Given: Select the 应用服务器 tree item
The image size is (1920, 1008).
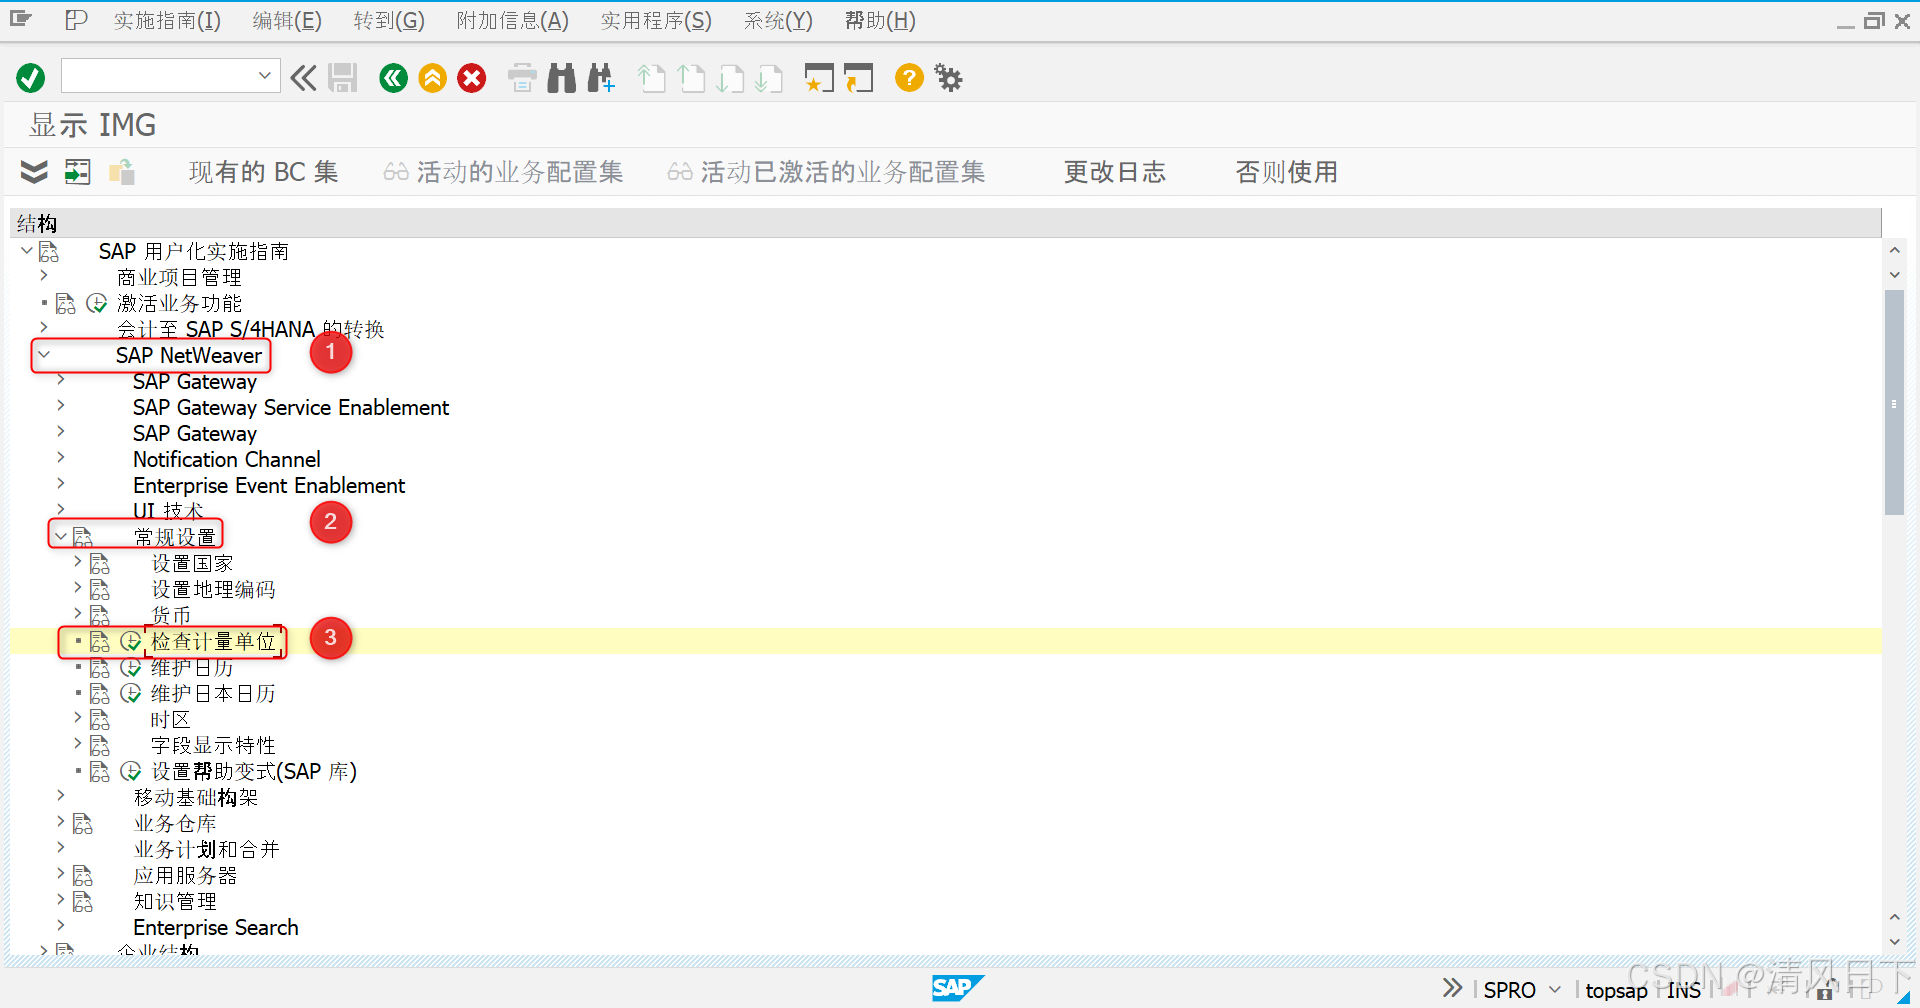Looking at the screenshot, I should tap(185, 875).
